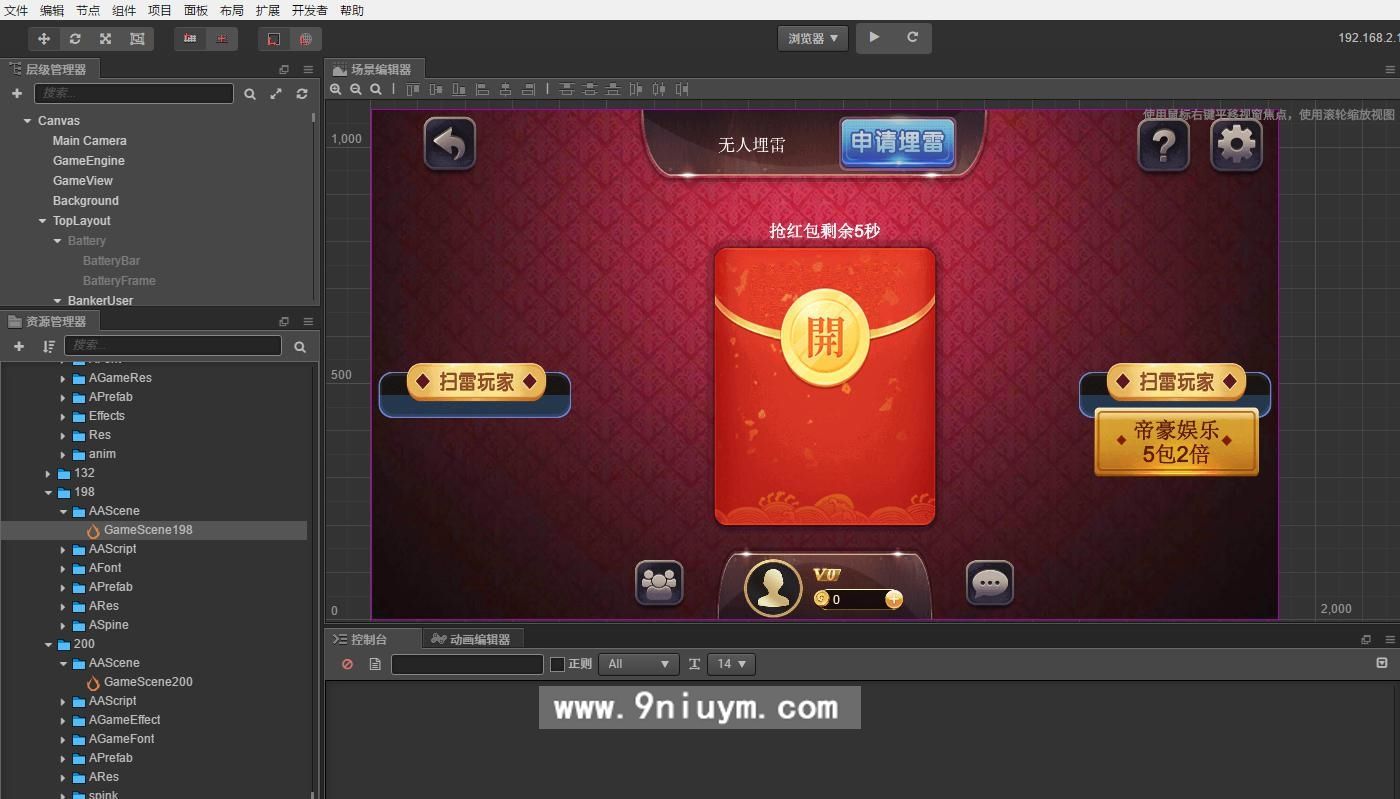
Task: Select the Rotate transform tool
Action: tap(74, 38)
